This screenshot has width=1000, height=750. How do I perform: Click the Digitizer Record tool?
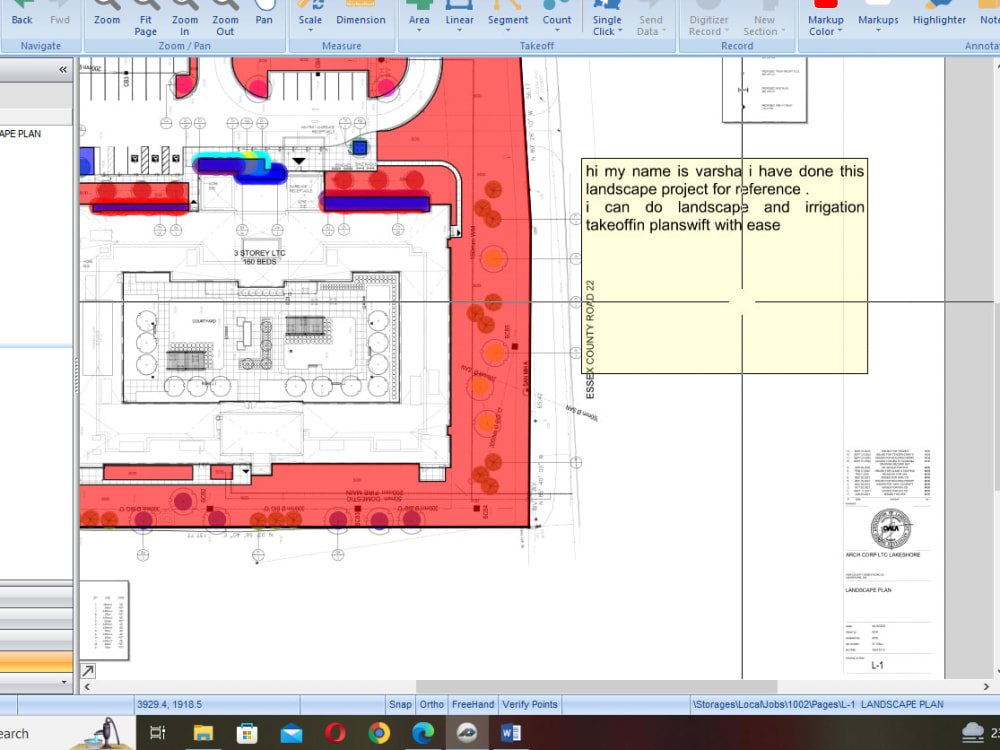(x=709, y=19)
